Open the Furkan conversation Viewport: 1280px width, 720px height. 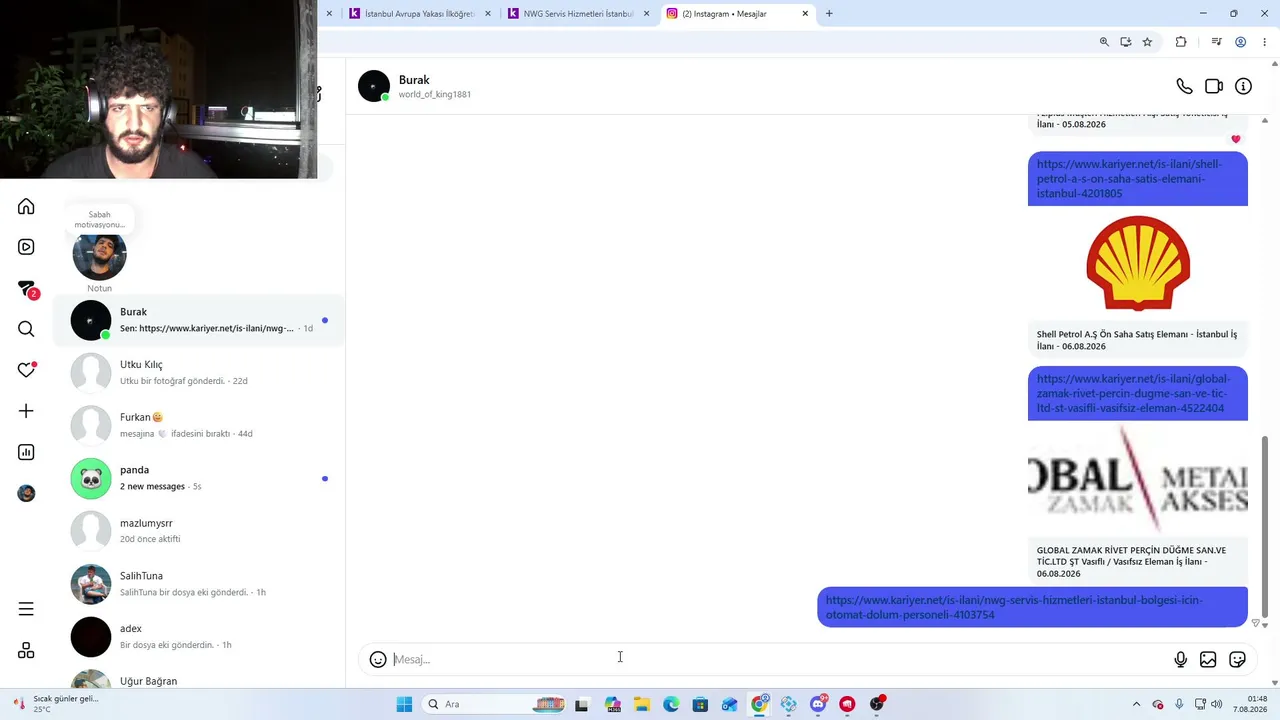pos(199,425)
